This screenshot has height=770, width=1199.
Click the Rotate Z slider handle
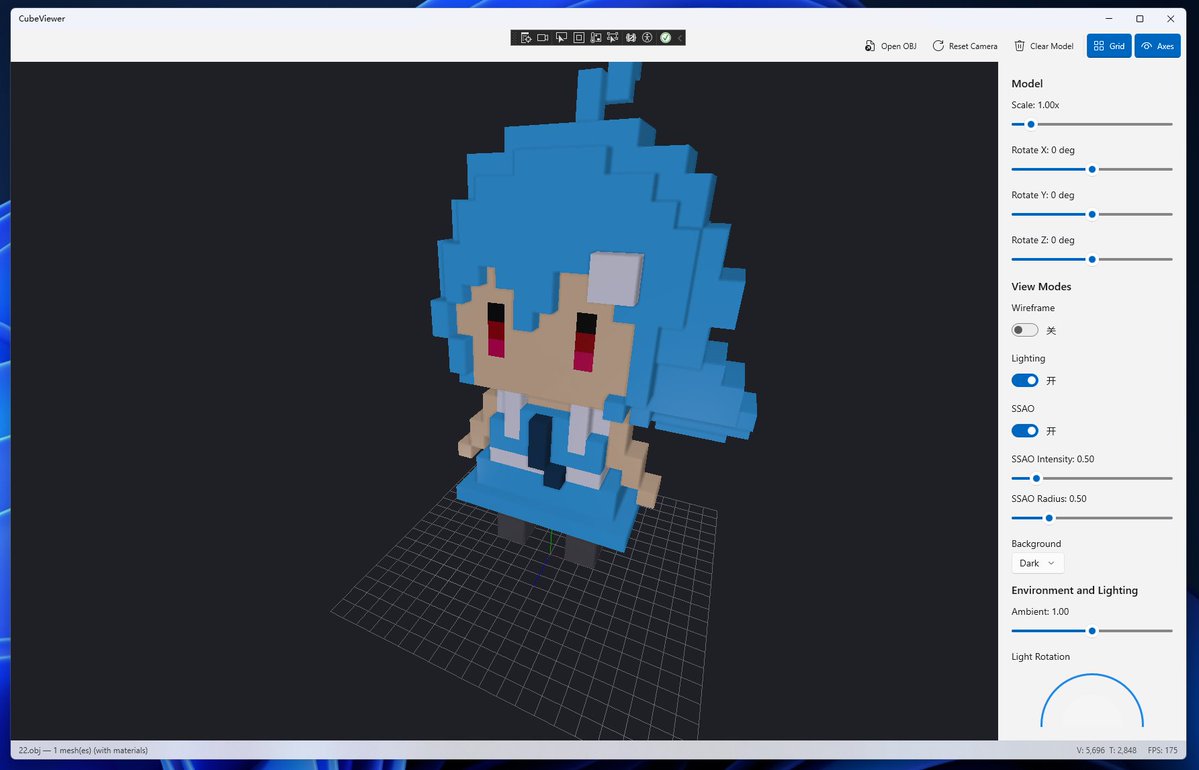pyautogui.click(x=1092, y=259)
